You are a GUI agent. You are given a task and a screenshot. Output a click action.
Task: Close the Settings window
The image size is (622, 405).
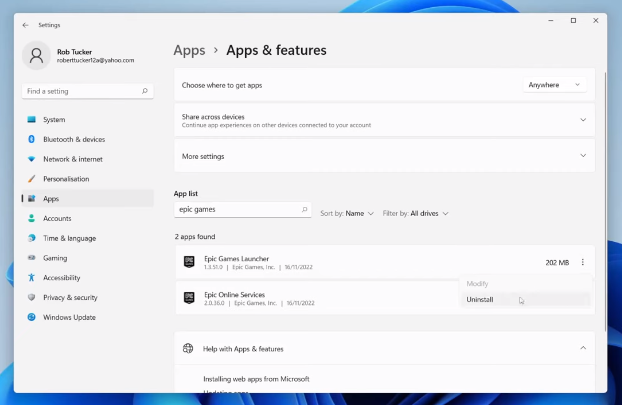[x=595, y=21]
